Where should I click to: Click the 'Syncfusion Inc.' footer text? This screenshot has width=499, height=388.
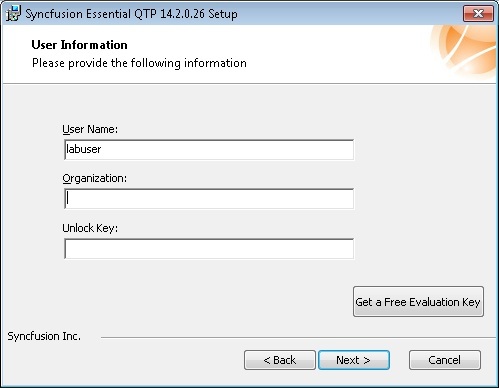[44, 336]
